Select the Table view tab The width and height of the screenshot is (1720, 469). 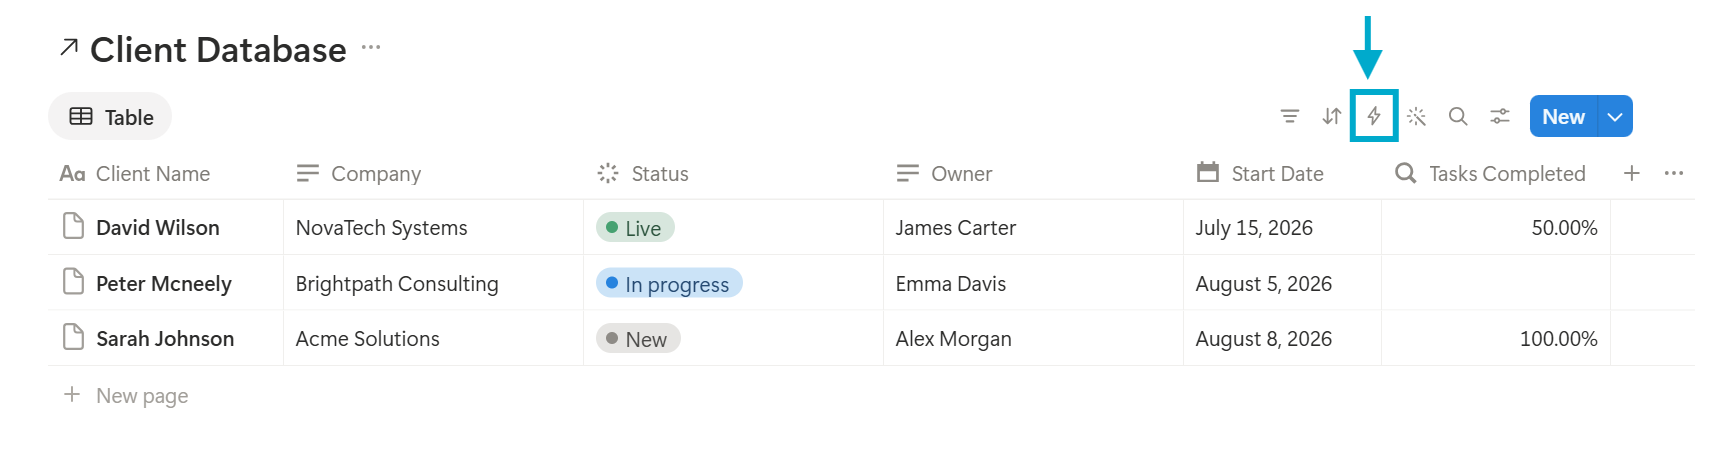pyautogui.click(x=110, y=117)
